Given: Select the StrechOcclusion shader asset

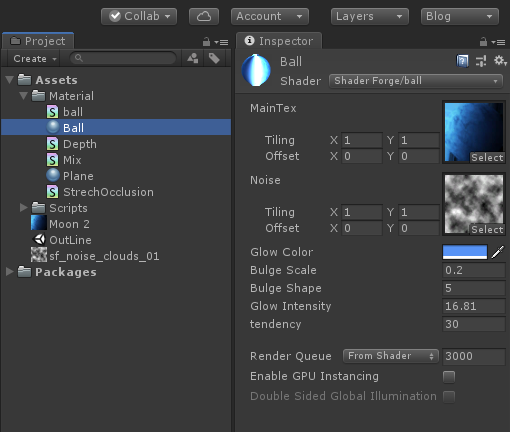Looking at the screenshot, I should click(x=100, y=192).
